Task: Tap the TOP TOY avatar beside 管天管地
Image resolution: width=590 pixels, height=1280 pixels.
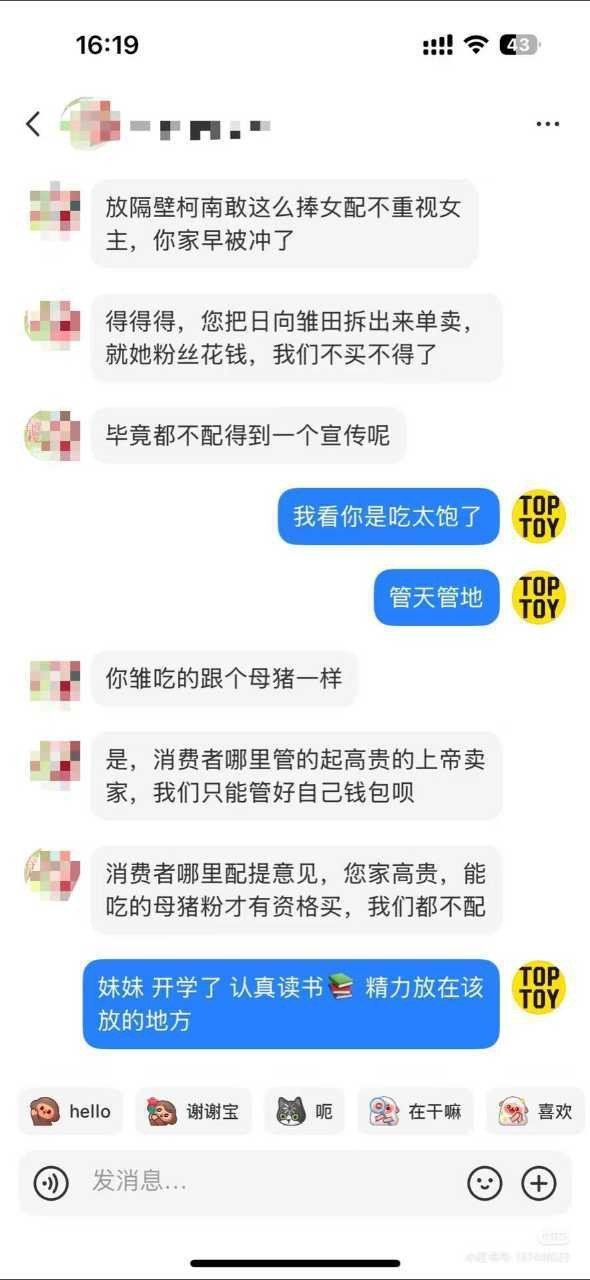Action: tap(539, 597)
